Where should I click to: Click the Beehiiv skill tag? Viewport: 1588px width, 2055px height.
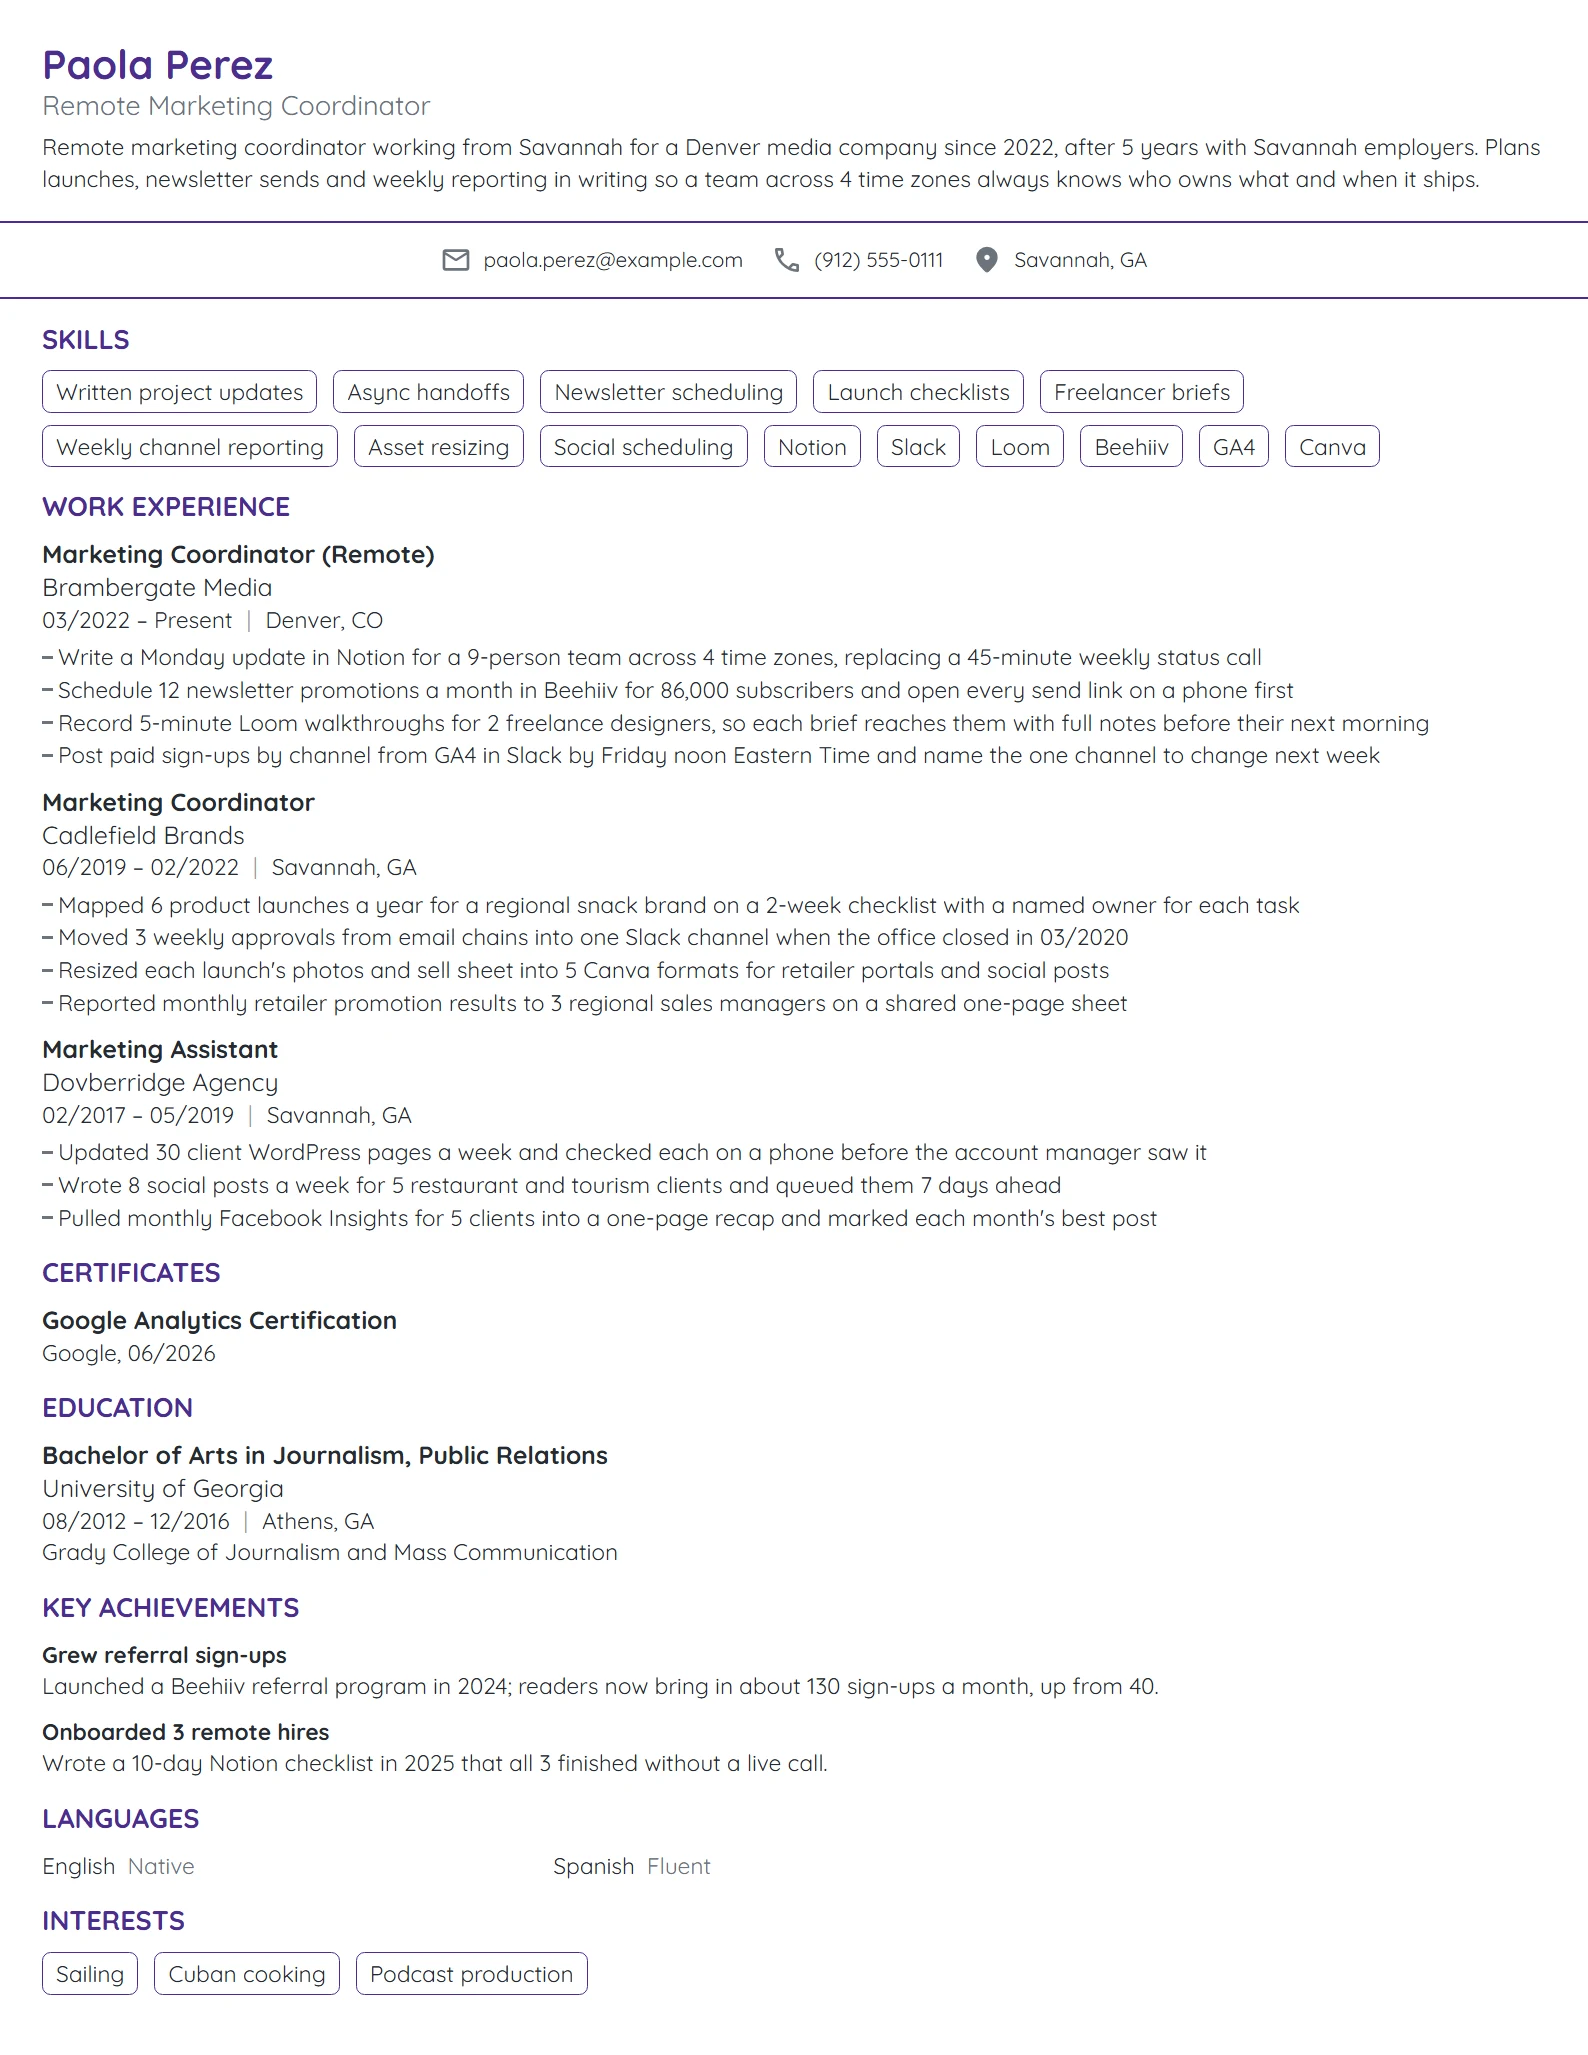(x=1131, y=447)
